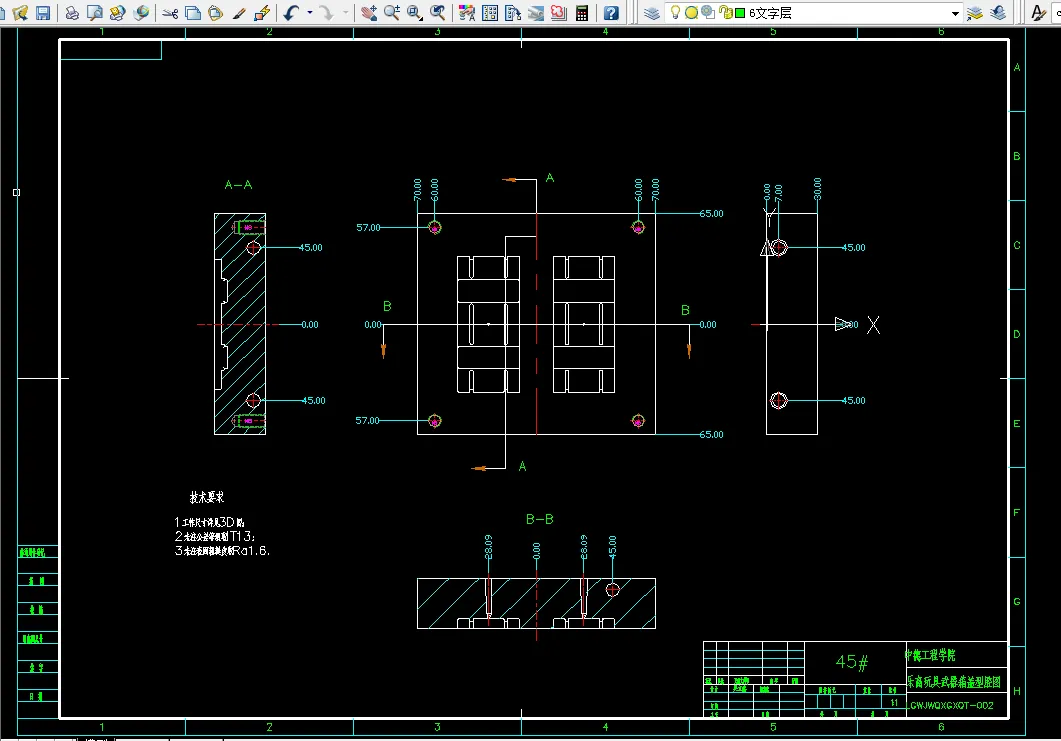Paste from clipboard icon

point(215,12)
